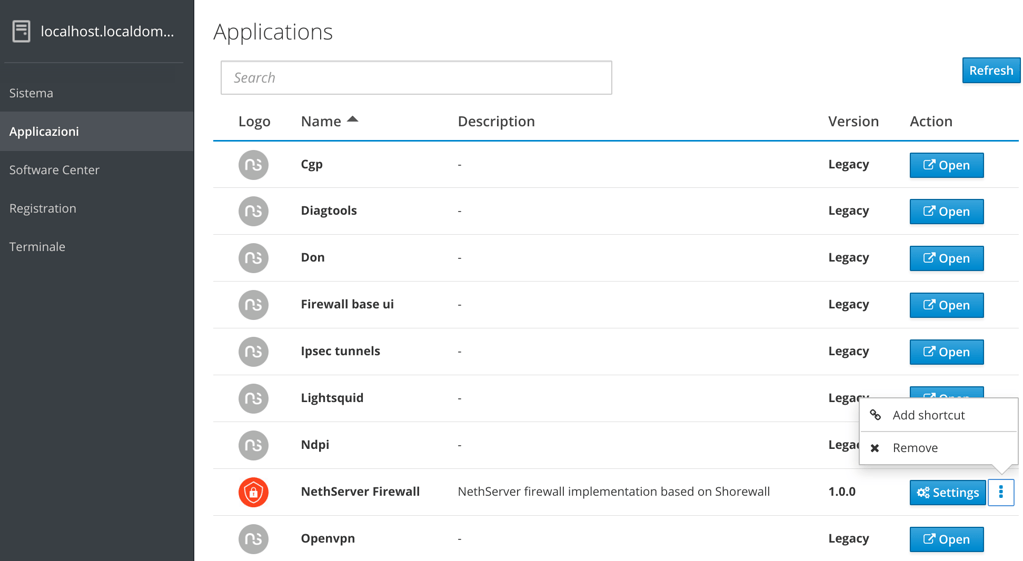
Task: Sort the table by the Name column arrow
Action: 352,121
